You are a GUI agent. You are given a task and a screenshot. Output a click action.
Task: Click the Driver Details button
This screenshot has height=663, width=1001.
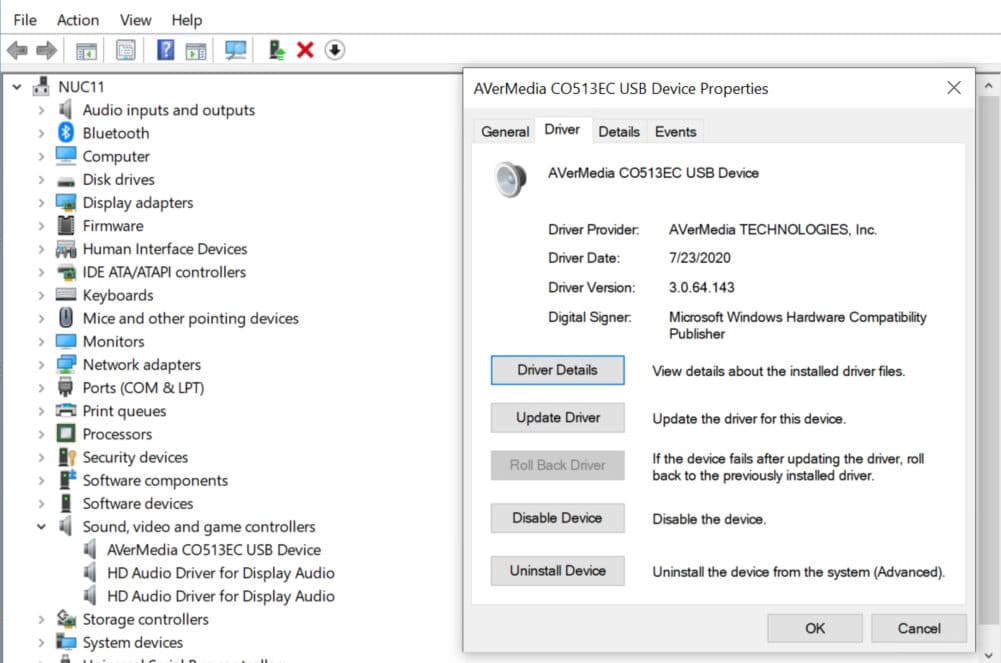click(557, 370)
